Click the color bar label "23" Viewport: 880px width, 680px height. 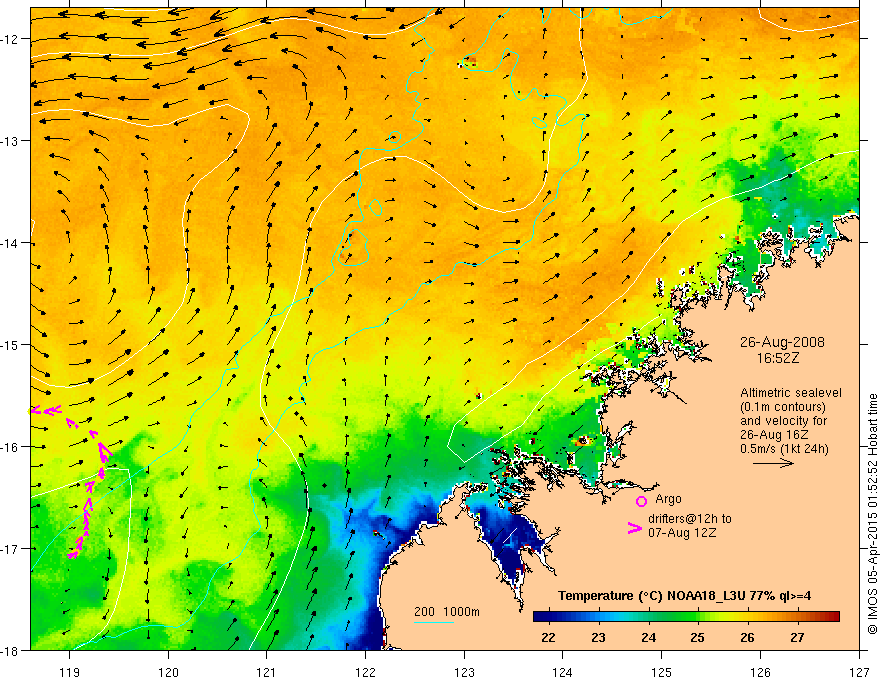(x=598, y=637)
